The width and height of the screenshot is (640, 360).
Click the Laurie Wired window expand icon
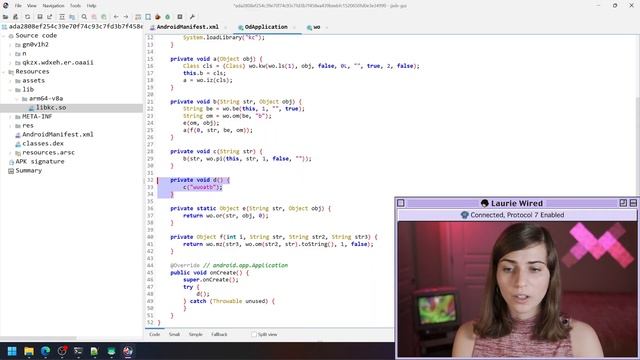(623, 203)
